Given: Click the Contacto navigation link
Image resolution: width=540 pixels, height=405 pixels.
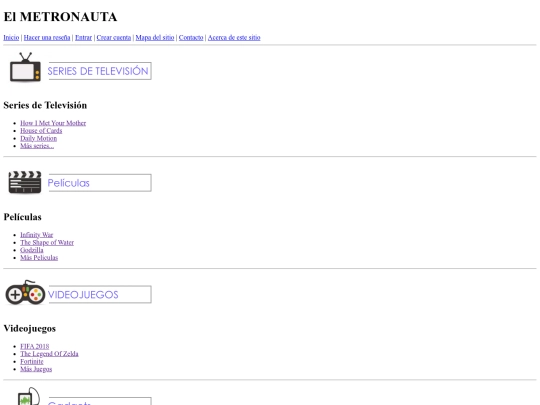Looking at the screenshot, I should [x=191, y=38].
